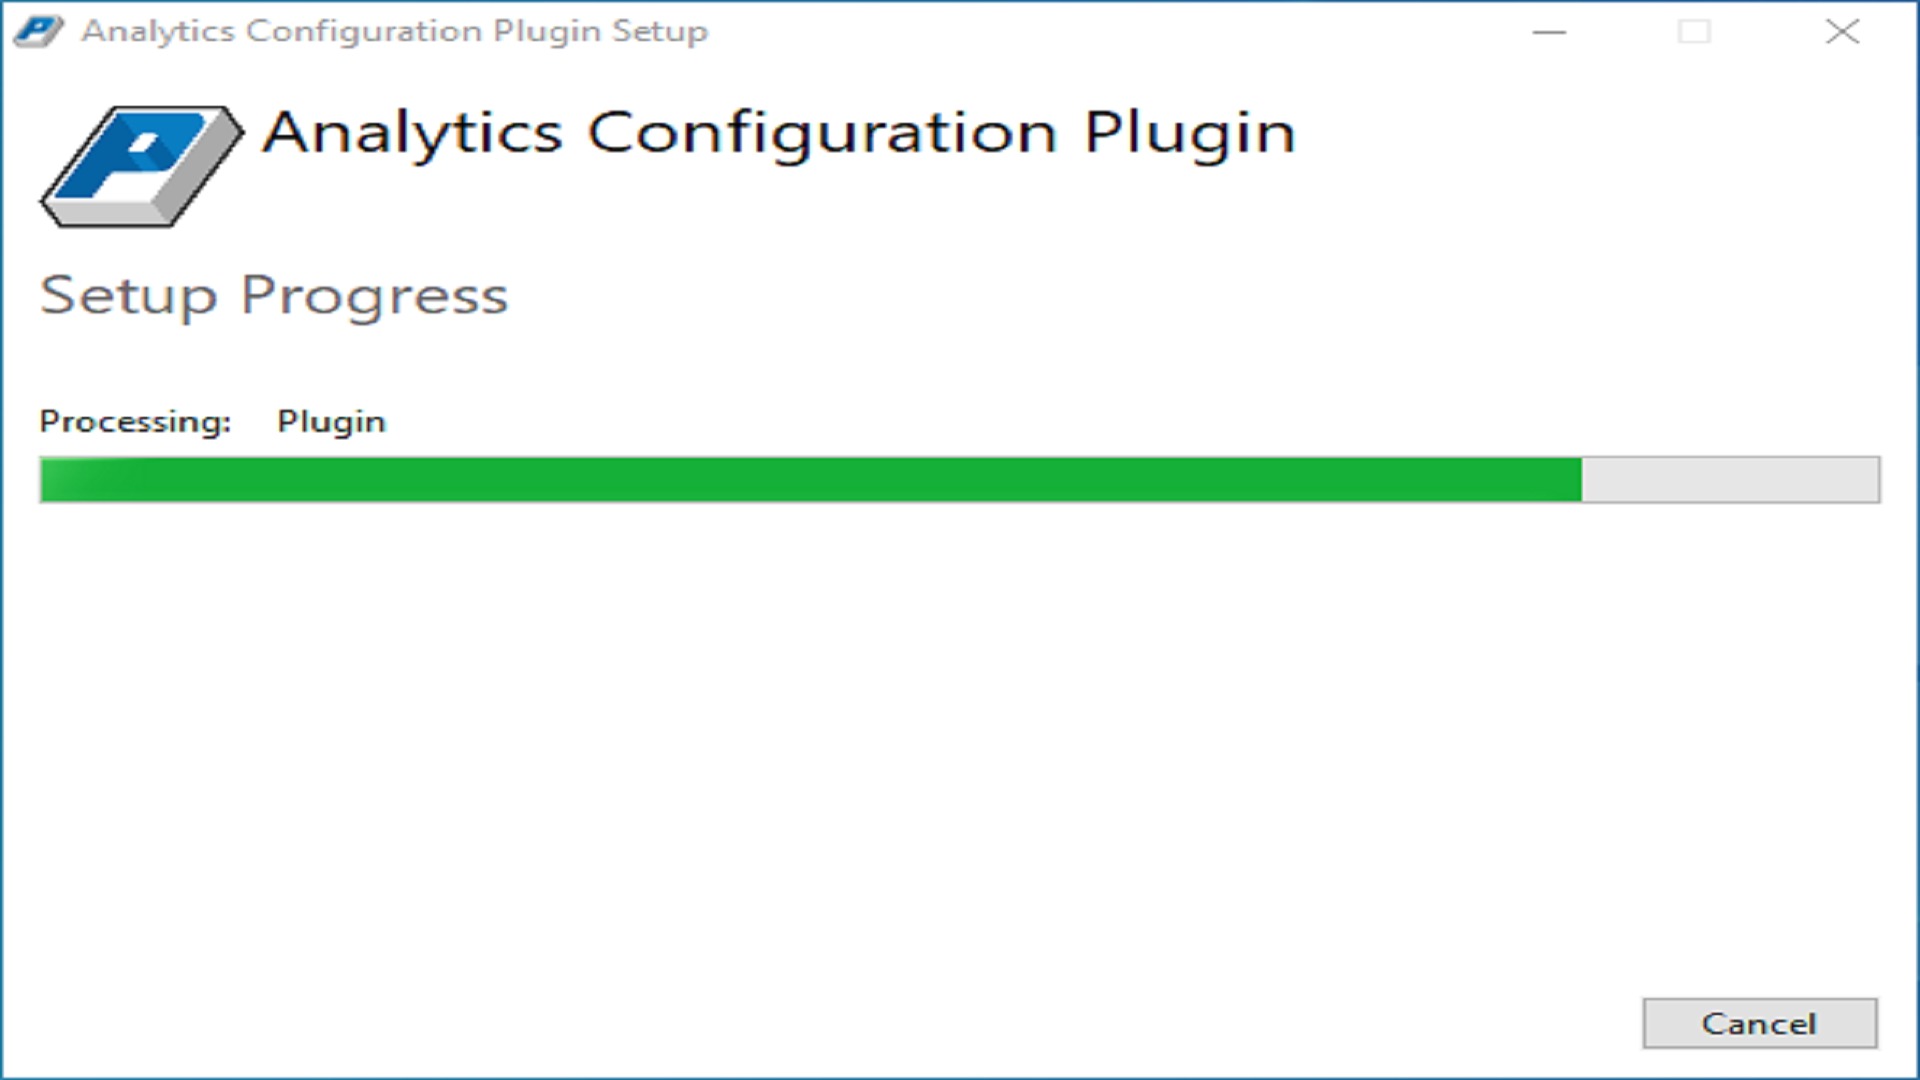Click the gray unfilled part of progress bar
1920x1080 pixels.
pos(1730,480)
